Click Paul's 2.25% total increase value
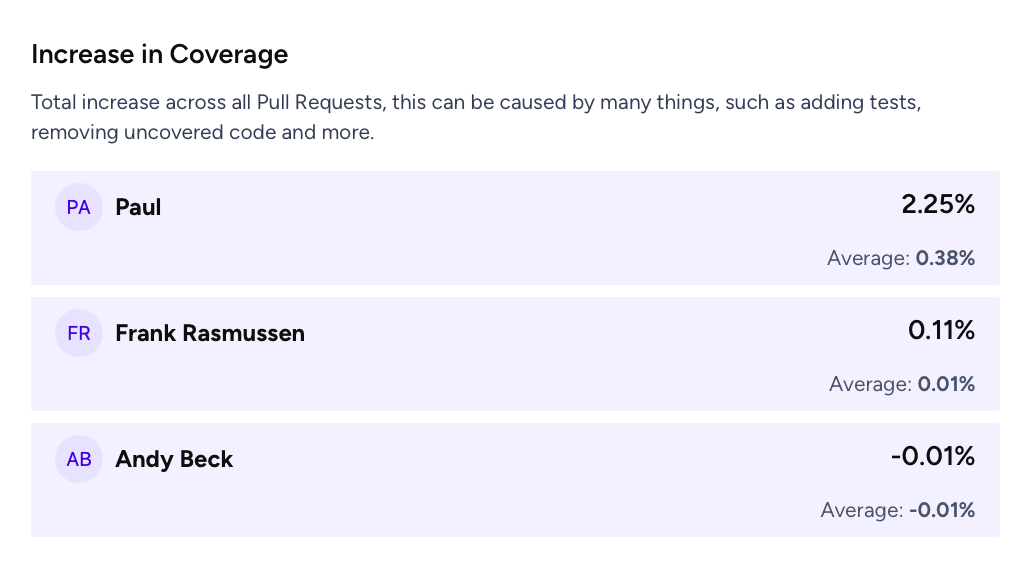Viewport: 1031px width, 570px height. [x=937, y=205]
